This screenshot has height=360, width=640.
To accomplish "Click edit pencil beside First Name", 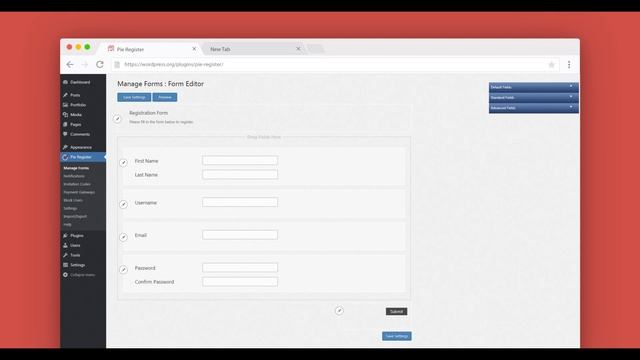I will tap(123, 163).
